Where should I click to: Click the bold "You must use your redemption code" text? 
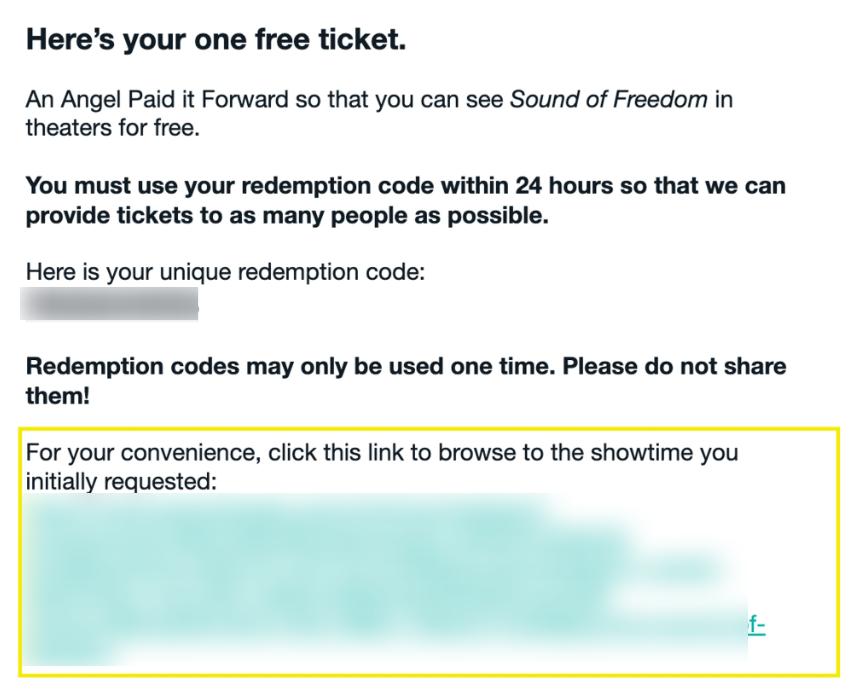click(230, 186)
